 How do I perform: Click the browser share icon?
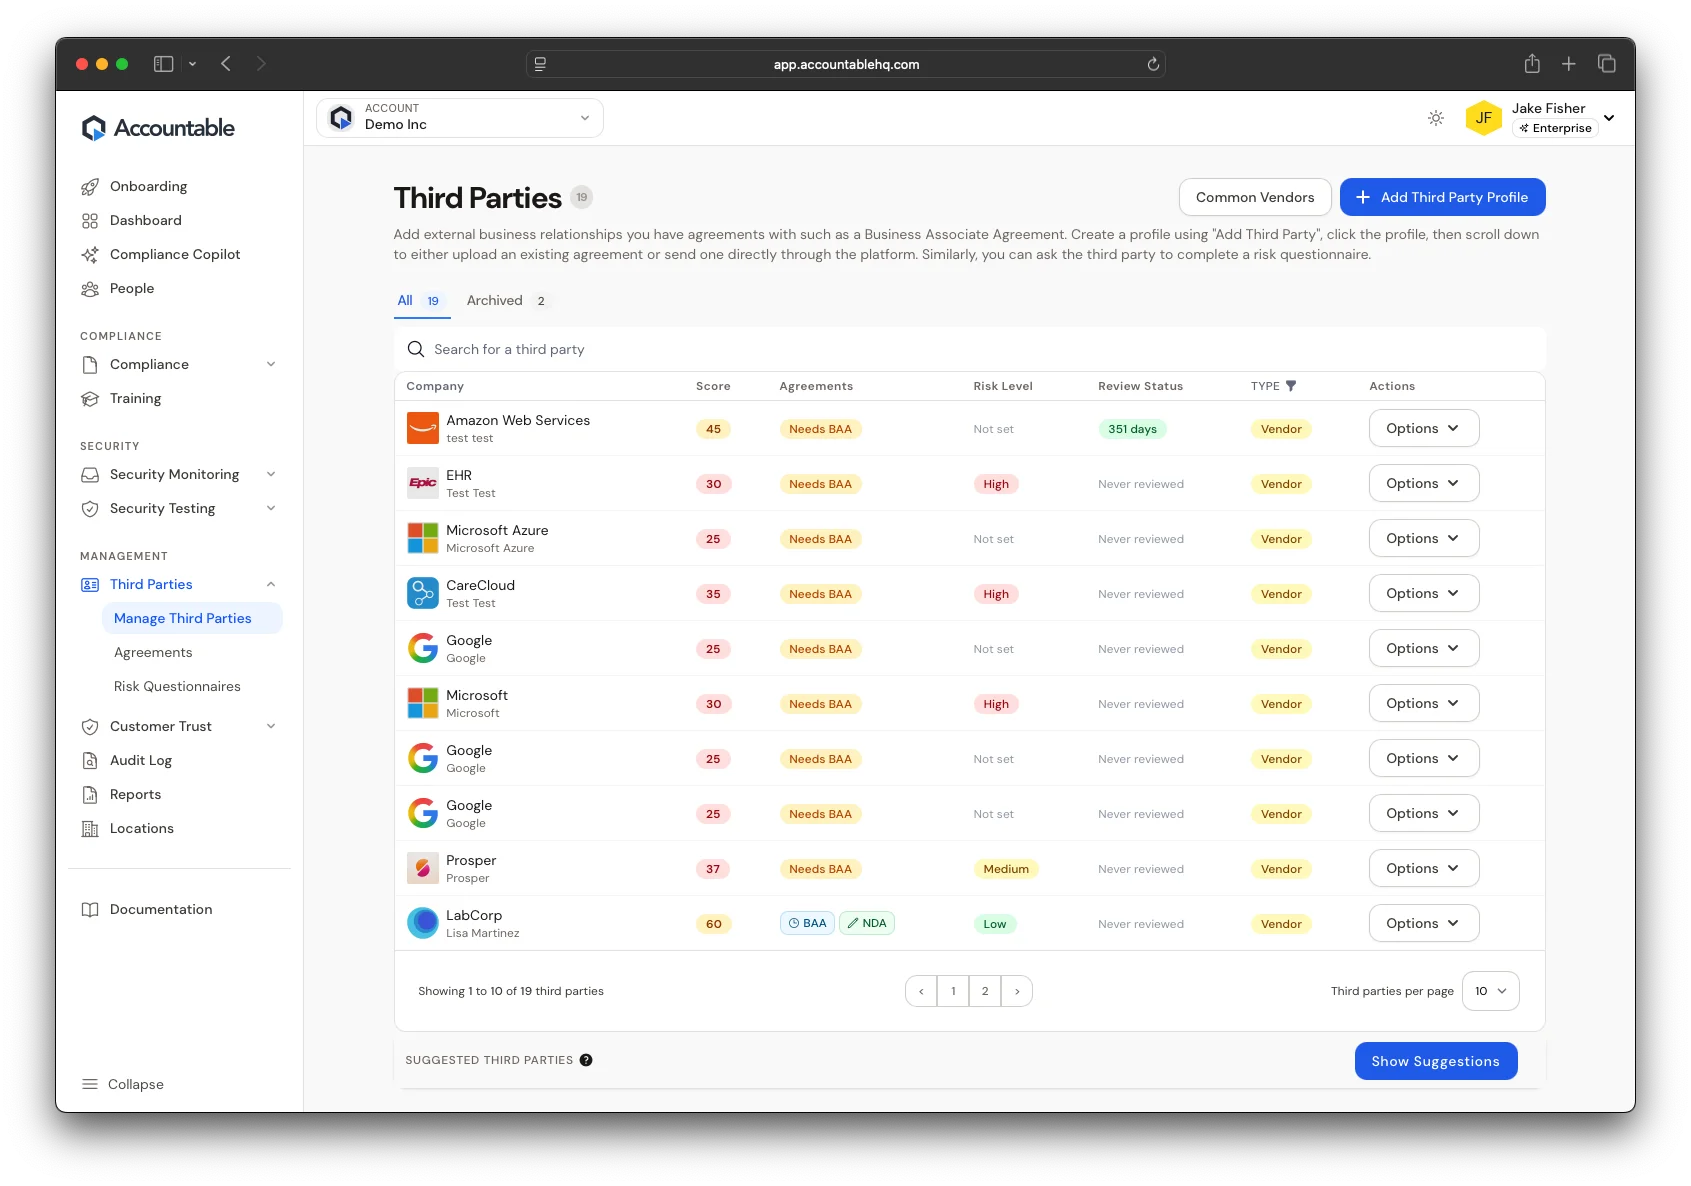pyautogui.click(x=1531, y=64)
